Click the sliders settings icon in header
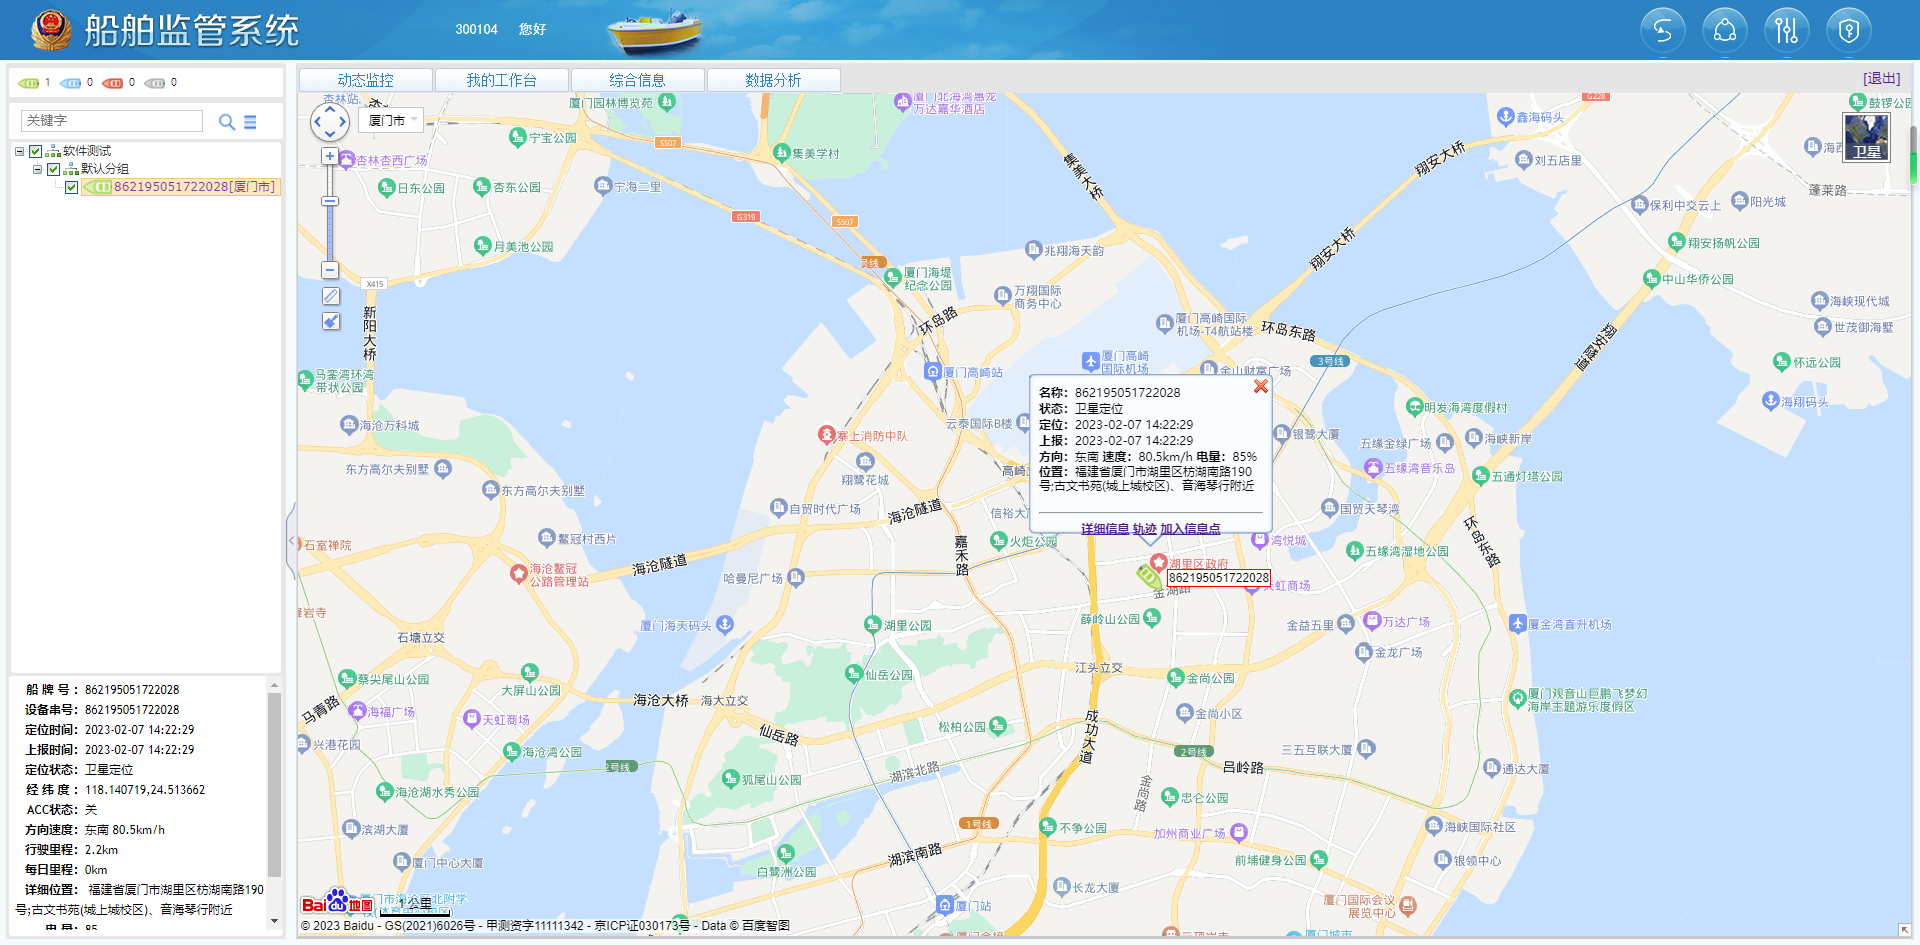The height and width of the screenshot is (945, 1920). click(1786, 31)
